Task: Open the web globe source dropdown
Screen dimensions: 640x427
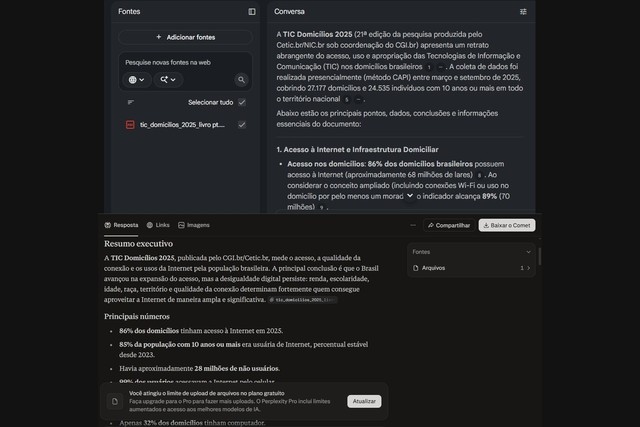Action: (136, 80)
